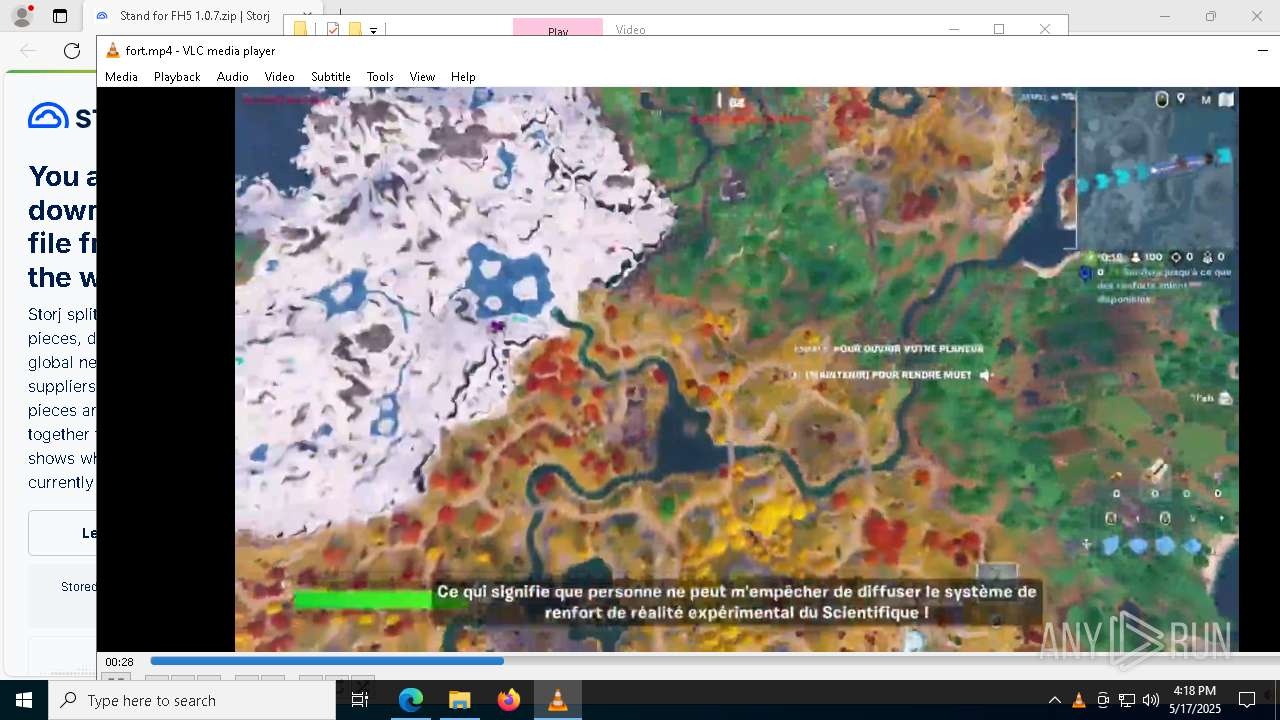Click Properties checkmark icon in Explorer quick access
The image size is (1280, 720).
[x=333, y=29]
